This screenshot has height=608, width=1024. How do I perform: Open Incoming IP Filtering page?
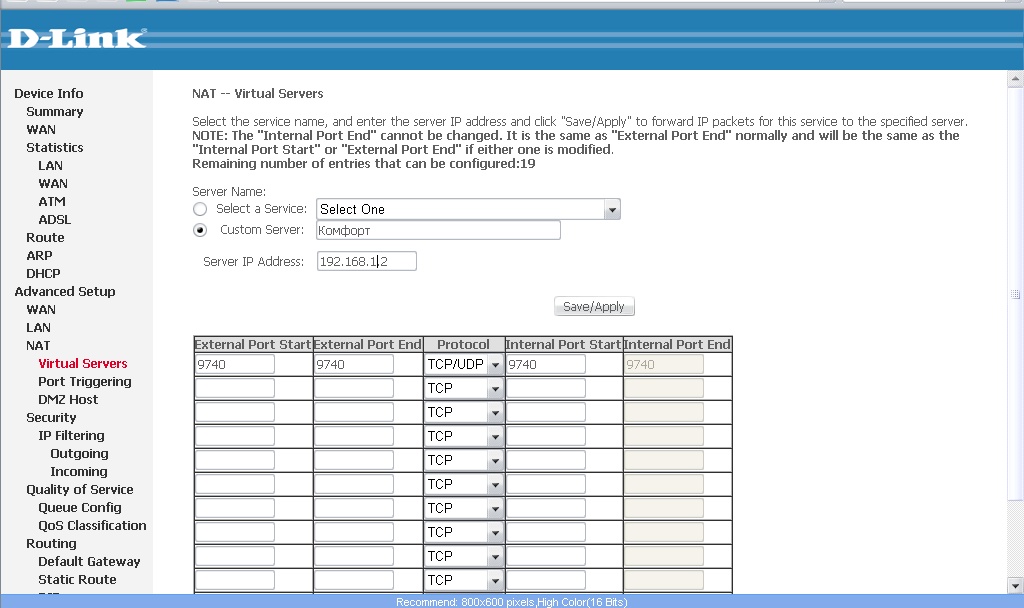tap(78, 472)
